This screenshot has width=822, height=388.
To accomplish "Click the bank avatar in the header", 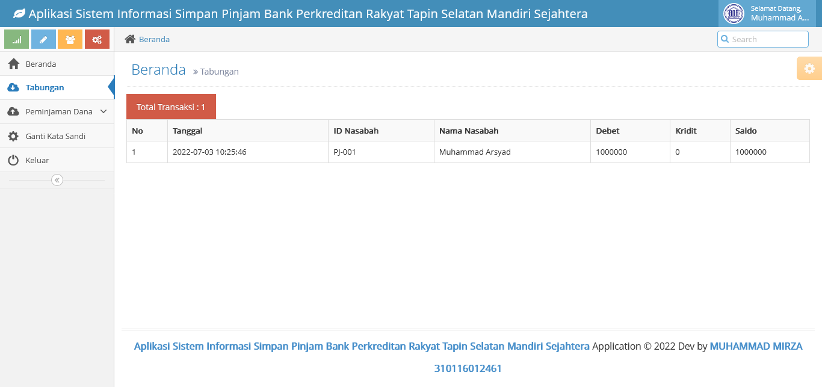I will click(x=733, y=14).
